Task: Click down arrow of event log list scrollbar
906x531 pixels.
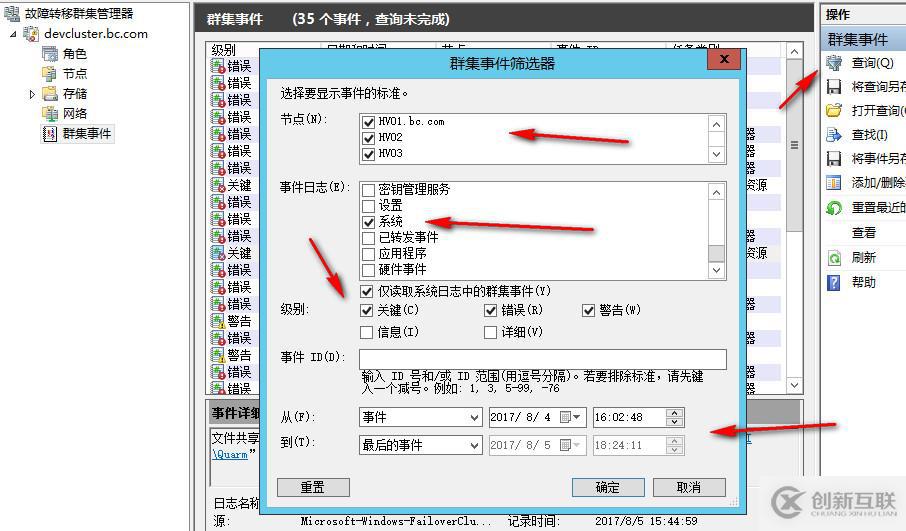Action: click(x=716, y=270)
